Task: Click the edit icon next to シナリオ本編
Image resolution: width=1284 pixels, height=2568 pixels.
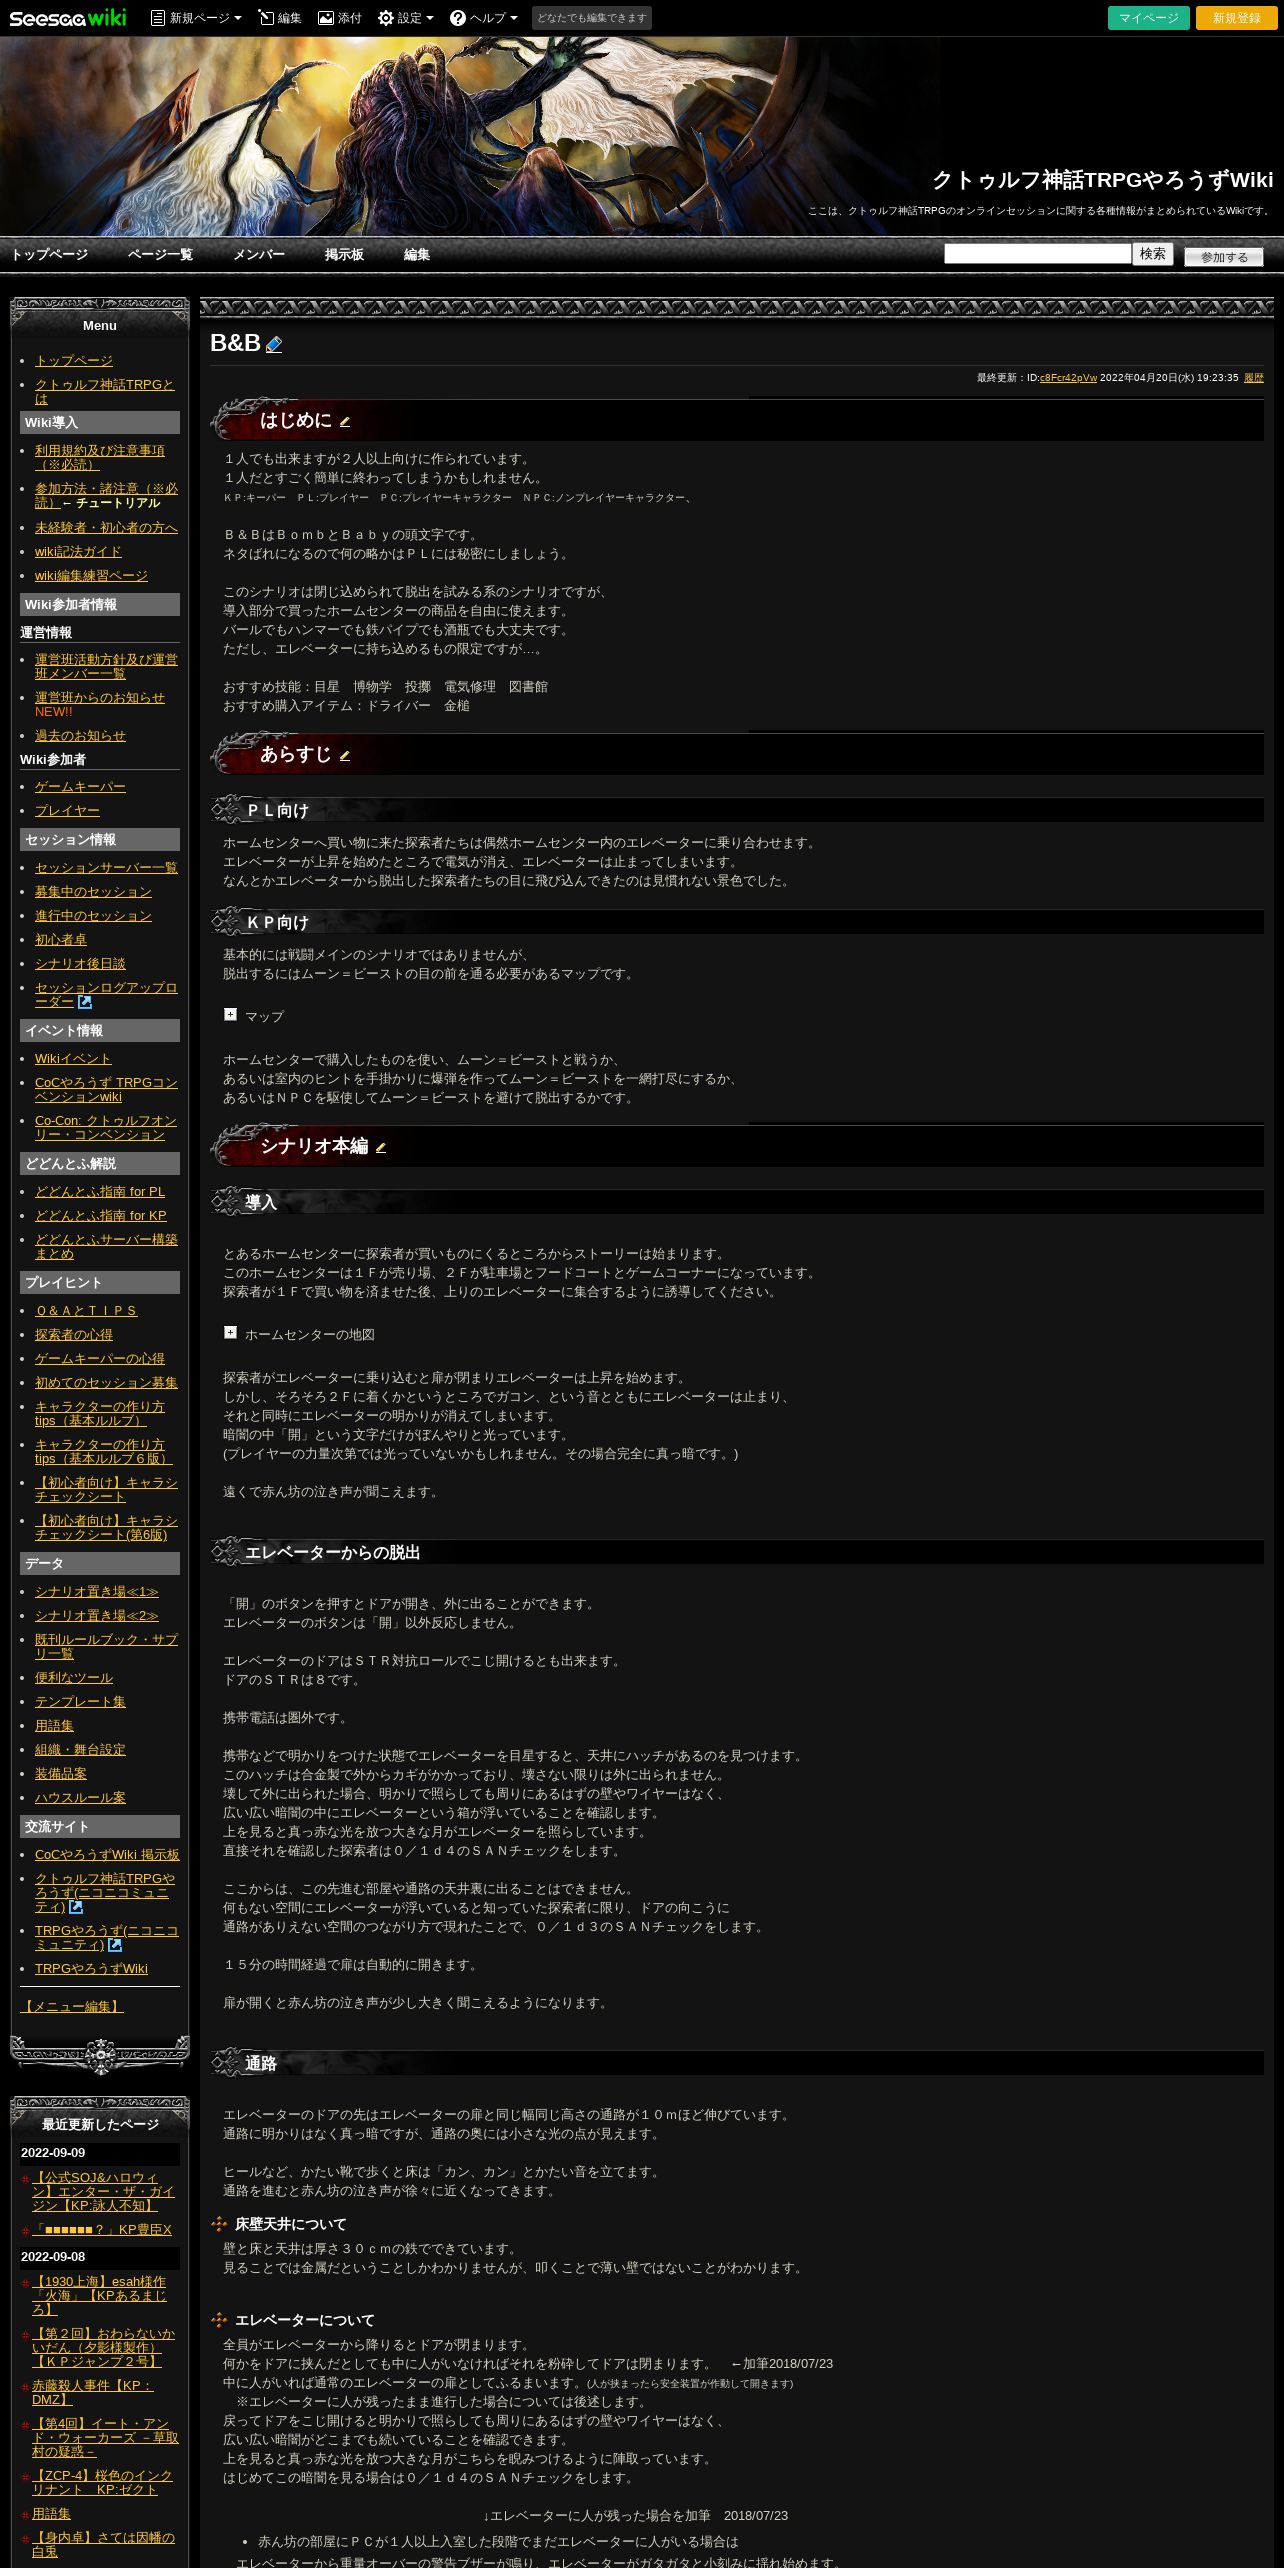Action: tap(381, 1148)
